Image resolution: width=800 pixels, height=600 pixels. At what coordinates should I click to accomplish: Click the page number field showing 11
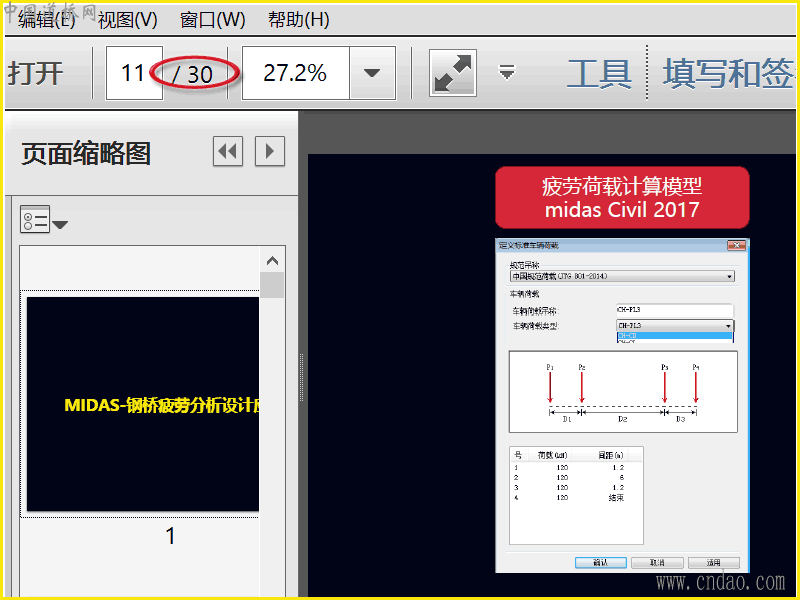[x=134, y=73]
